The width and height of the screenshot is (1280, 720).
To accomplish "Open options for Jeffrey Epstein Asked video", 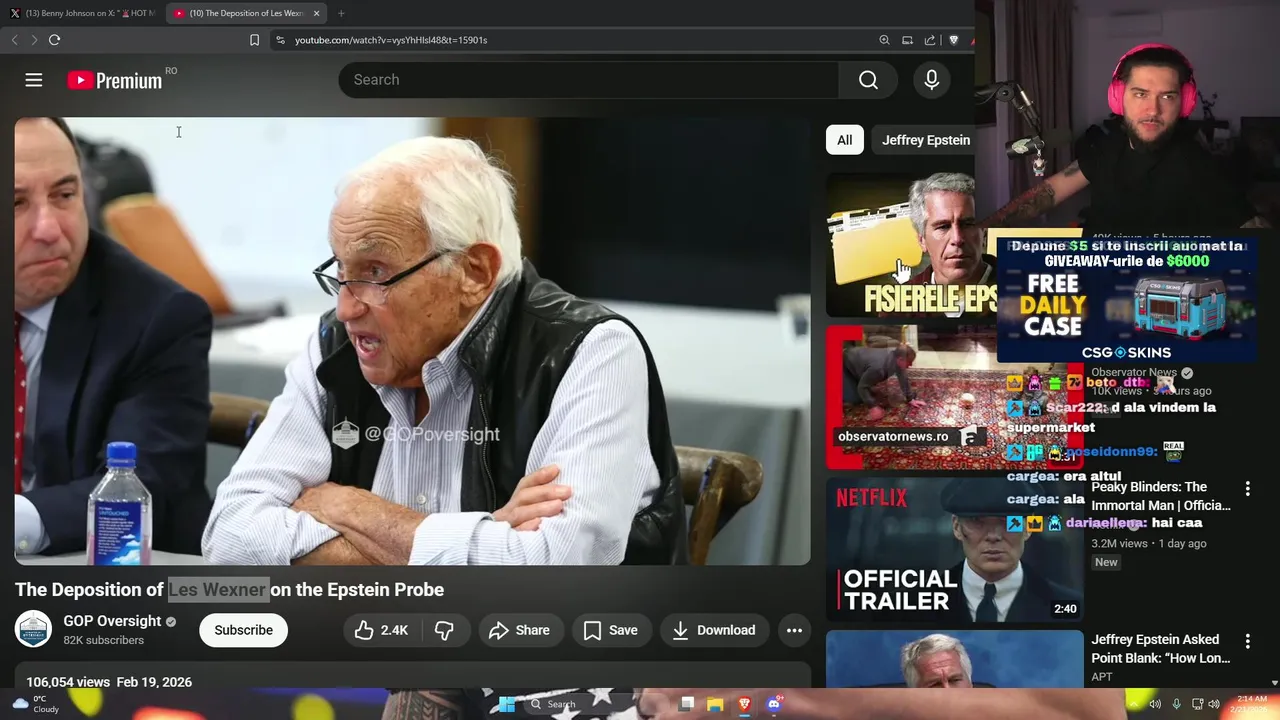I will [1247, 641].
